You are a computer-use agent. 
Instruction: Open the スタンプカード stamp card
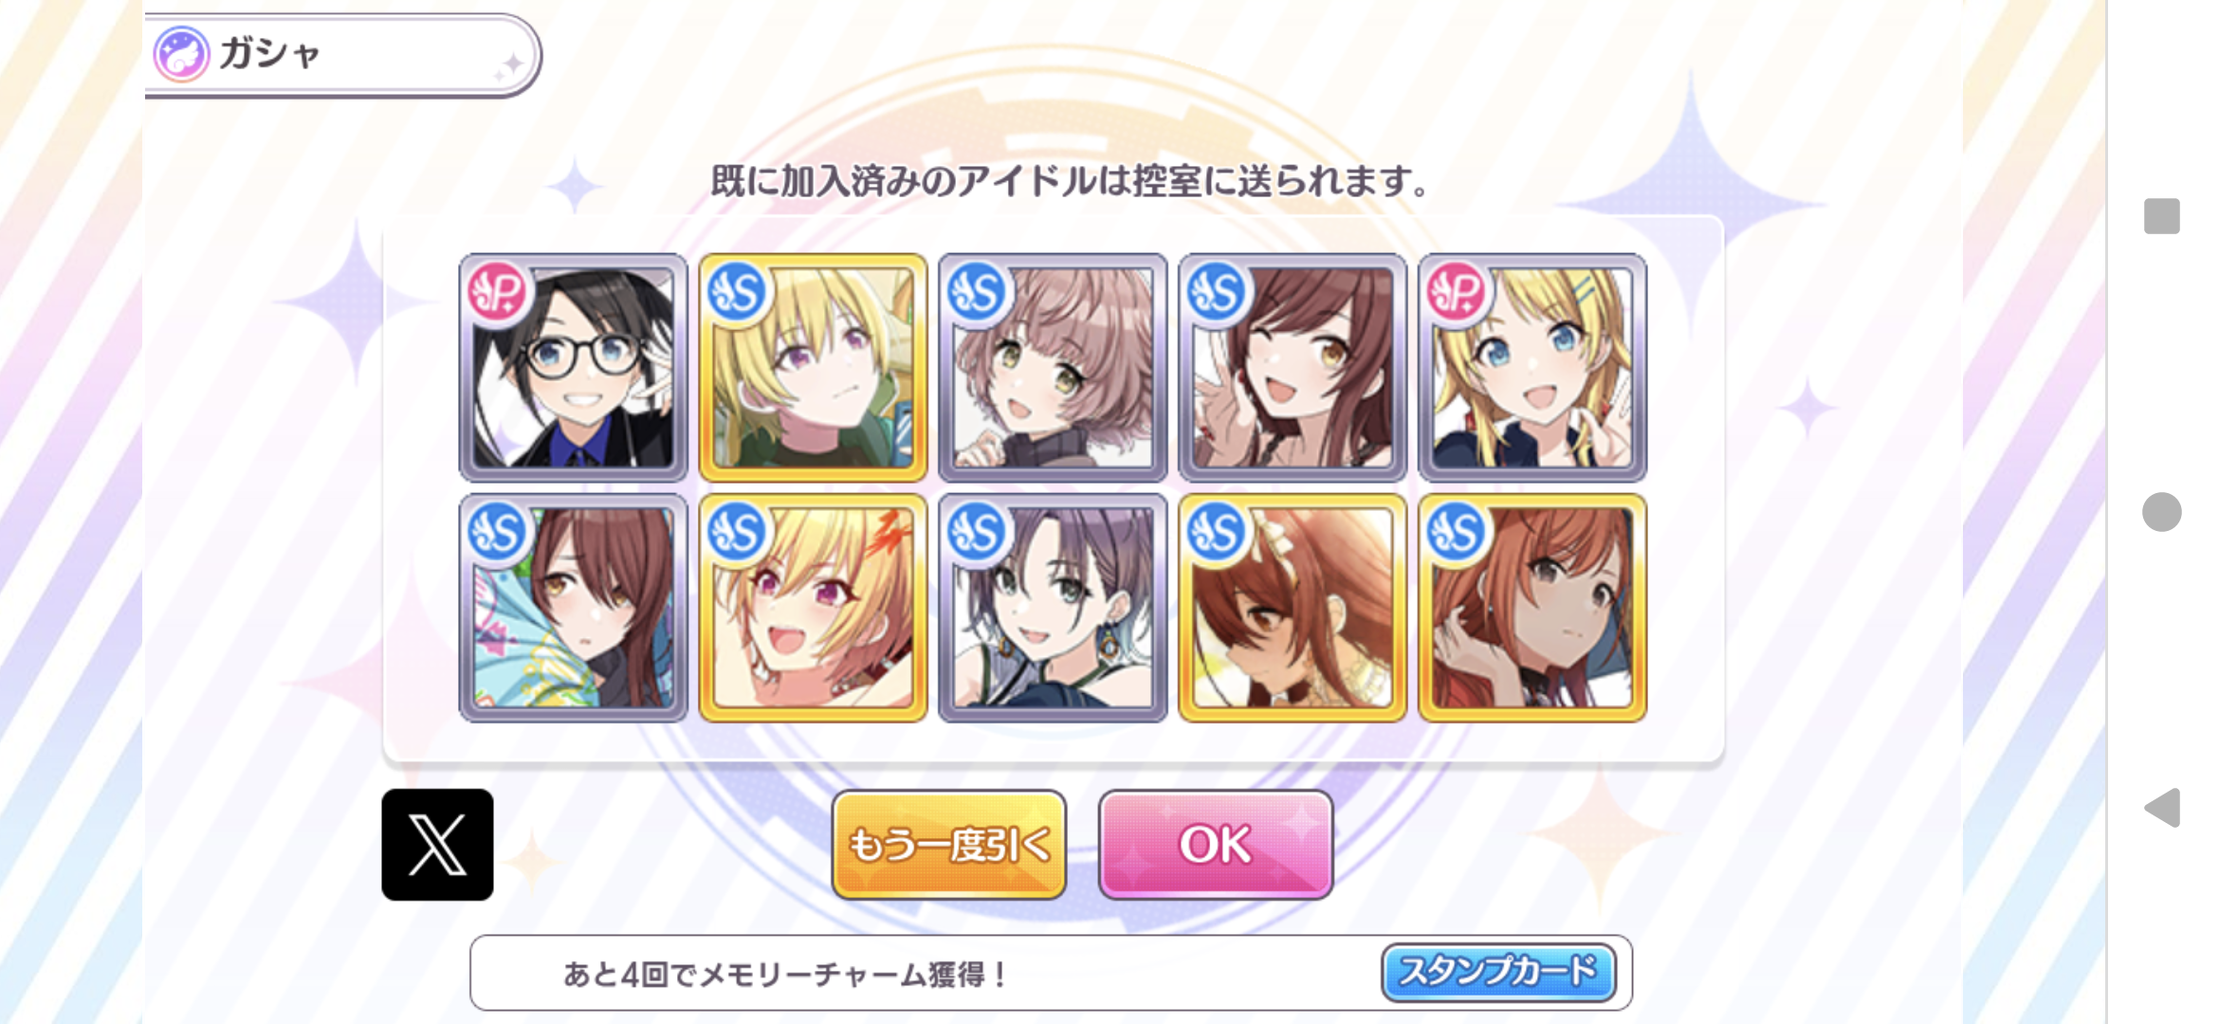(1498, 972)
